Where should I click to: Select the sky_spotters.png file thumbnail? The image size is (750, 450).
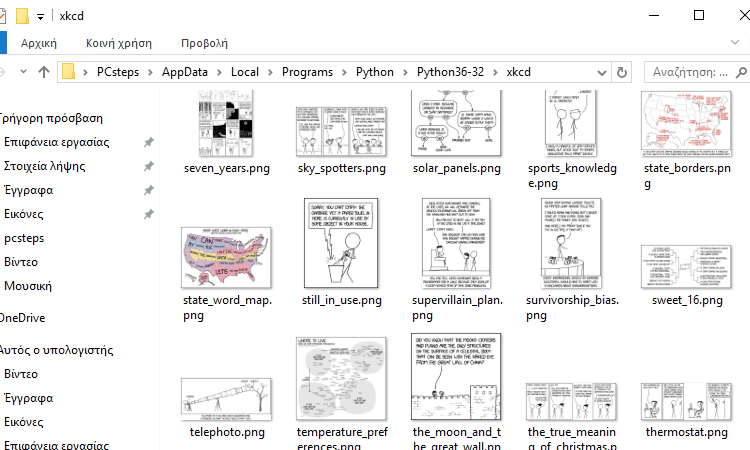341,132
